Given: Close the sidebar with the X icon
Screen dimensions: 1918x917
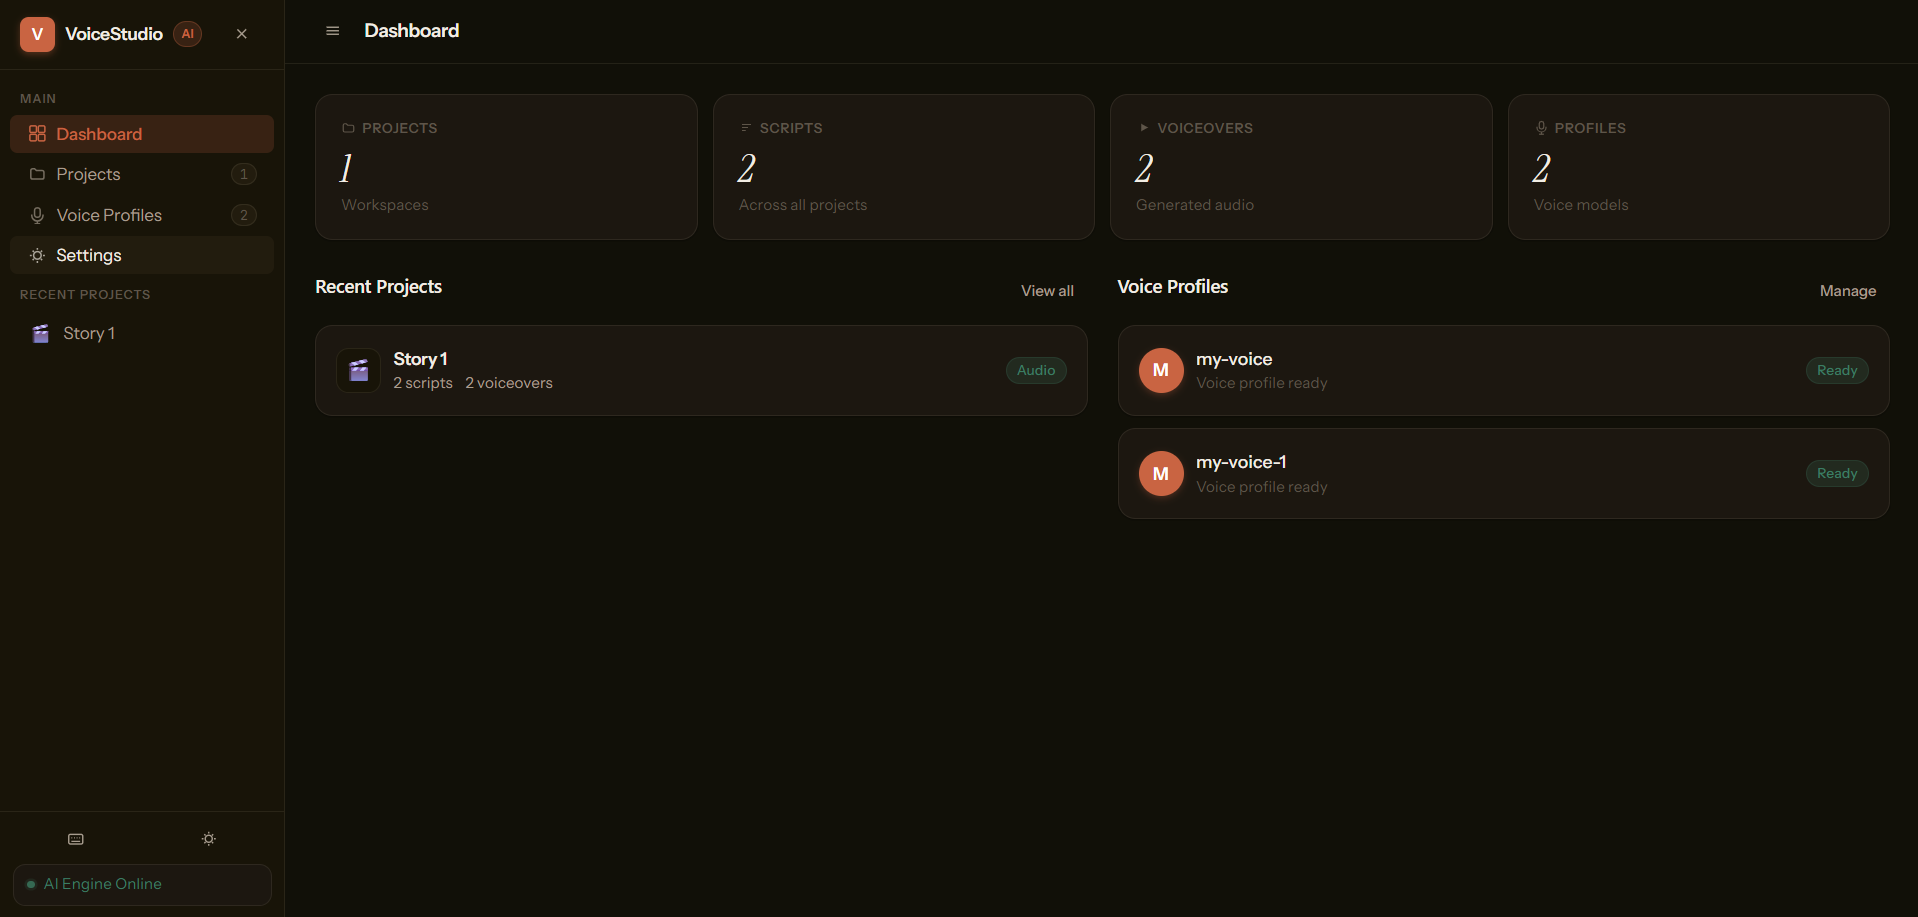Looking at the screenshot, I should point(241,34).
